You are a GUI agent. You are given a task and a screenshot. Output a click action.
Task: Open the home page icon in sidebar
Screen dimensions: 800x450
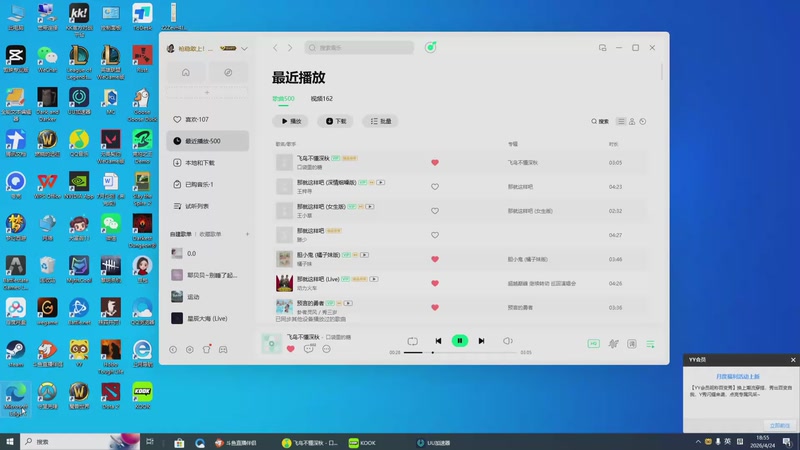pos(186,72)
